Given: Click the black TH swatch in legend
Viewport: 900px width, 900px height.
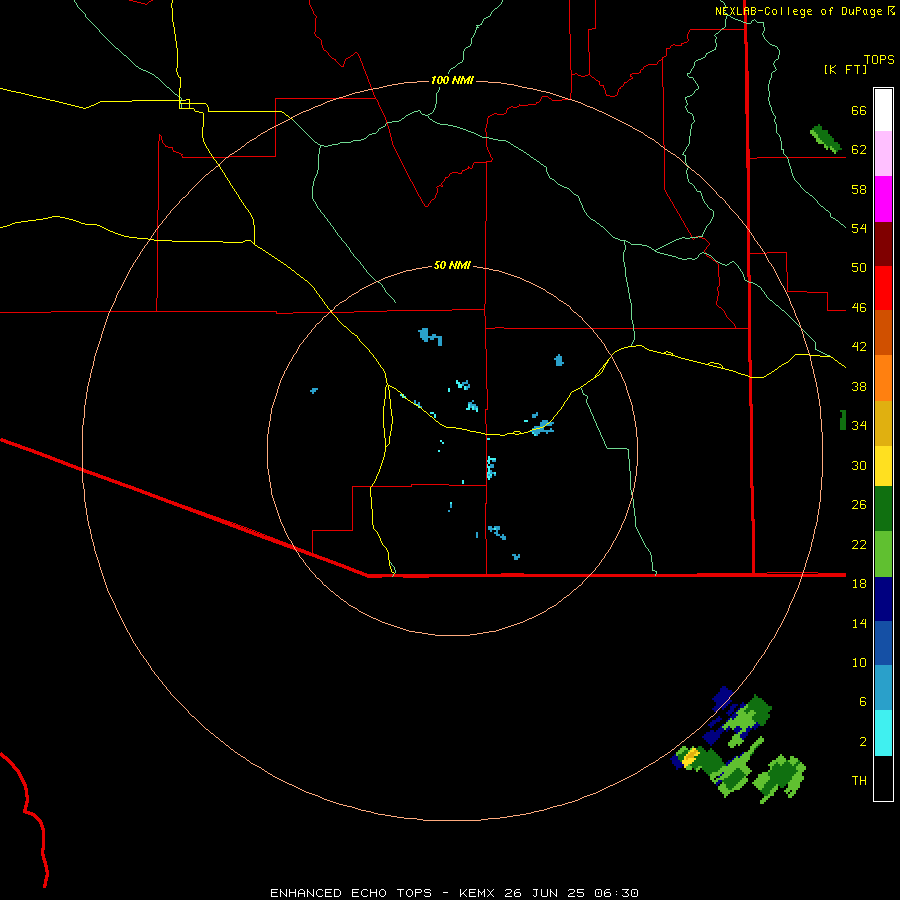Looking at the screenshot, I should click(883, 778).
